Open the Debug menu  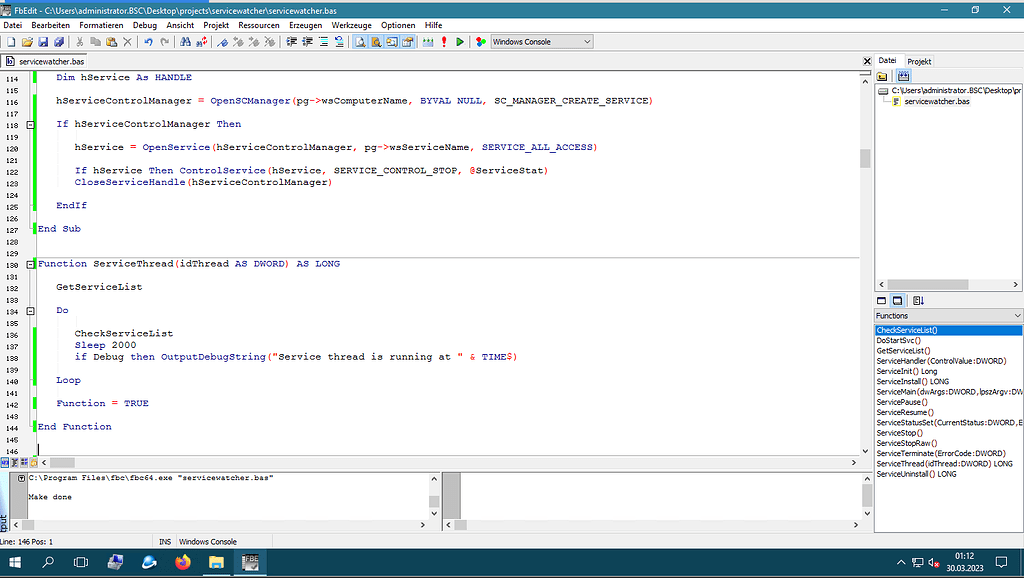(x=144, y=25)
